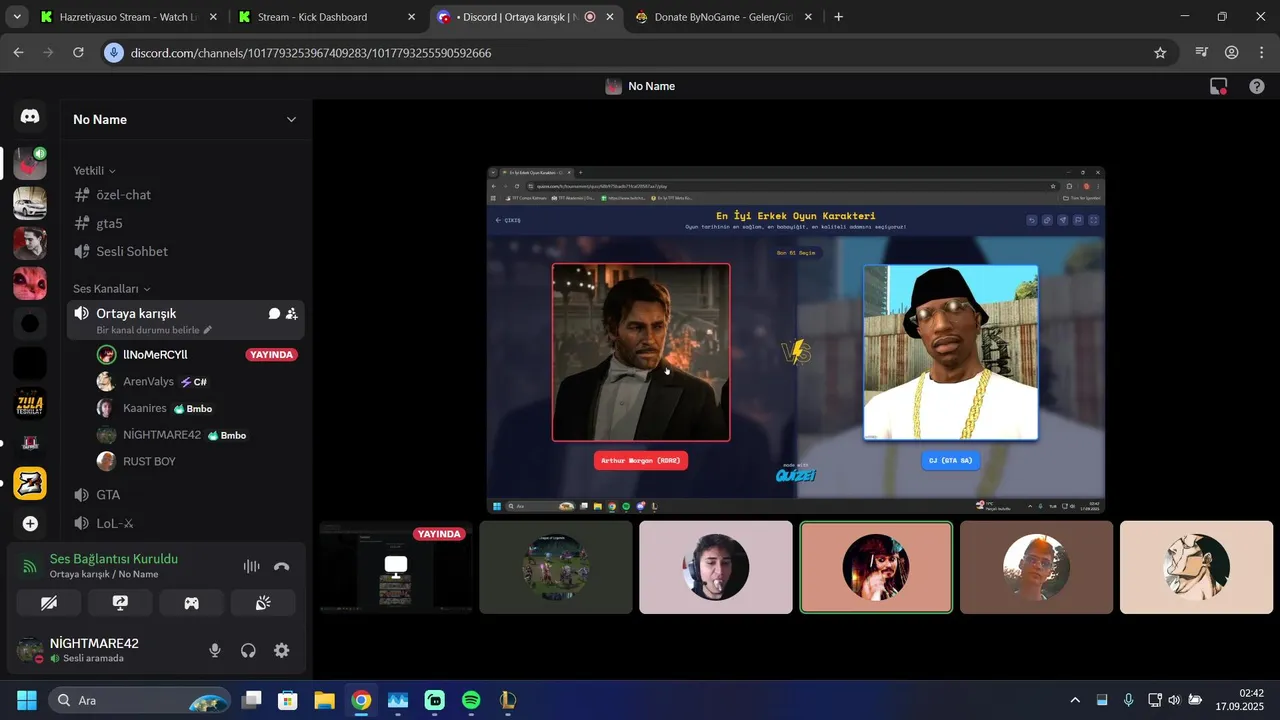
Task: Reload the browser page
Action: point(78,52)
